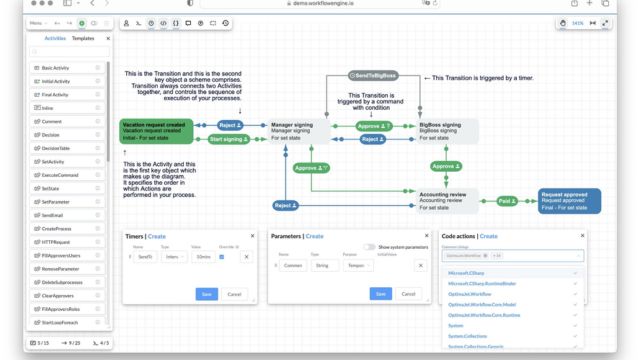Click the zoom percentage value

[x=578, y=23]
